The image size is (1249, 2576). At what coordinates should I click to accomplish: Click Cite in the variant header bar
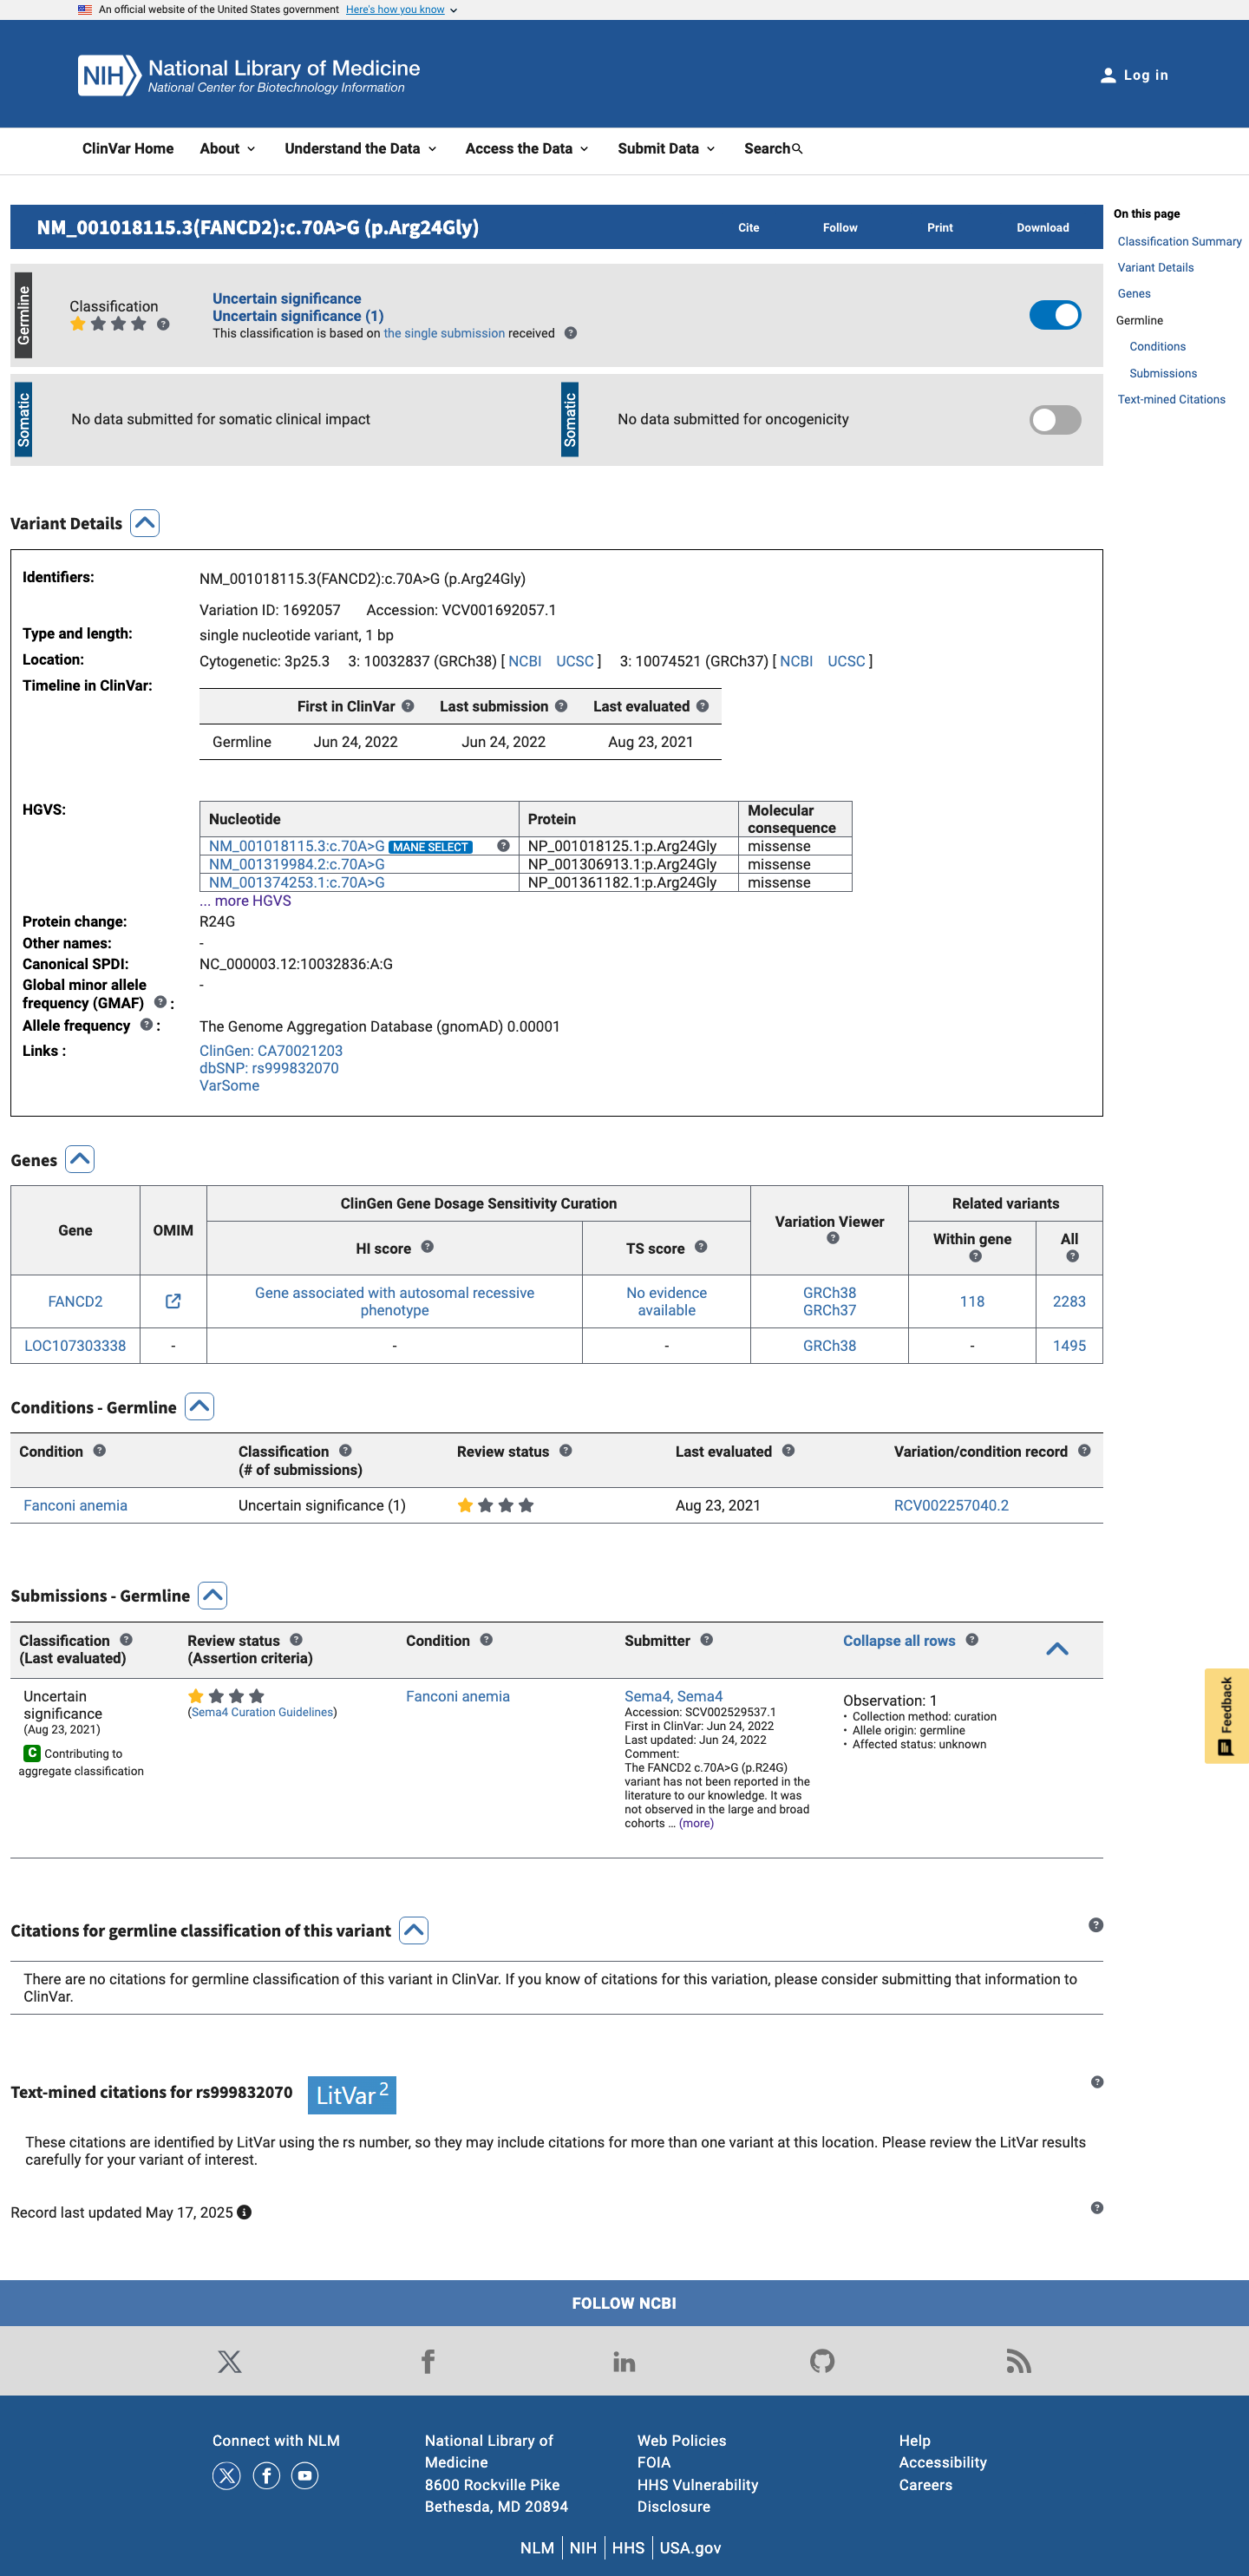click(749, 228)
